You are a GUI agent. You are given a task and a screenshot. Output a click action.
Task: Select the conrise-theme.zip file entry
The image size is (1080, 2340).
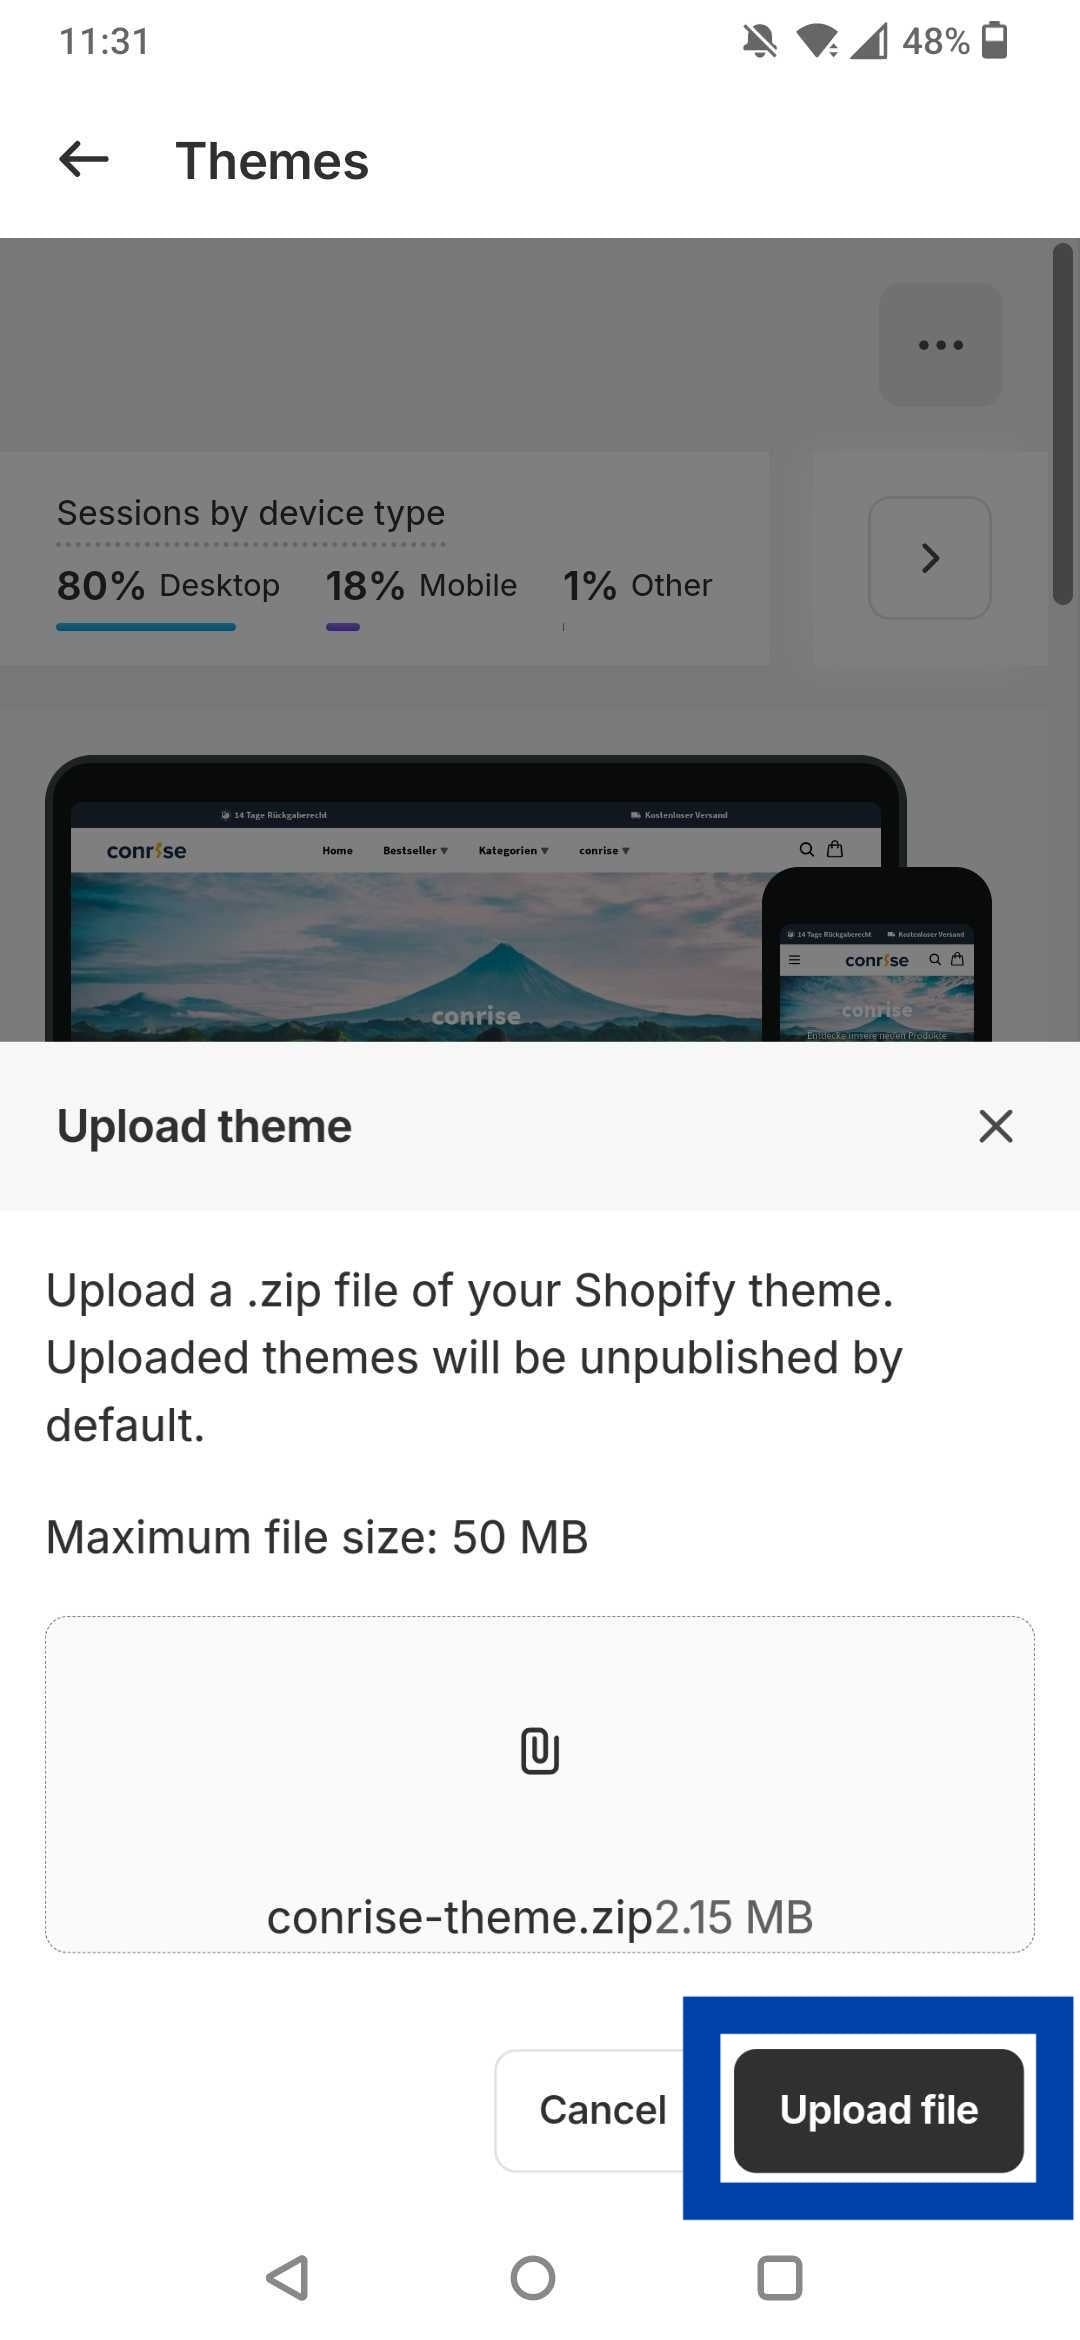pos(540,1917)
